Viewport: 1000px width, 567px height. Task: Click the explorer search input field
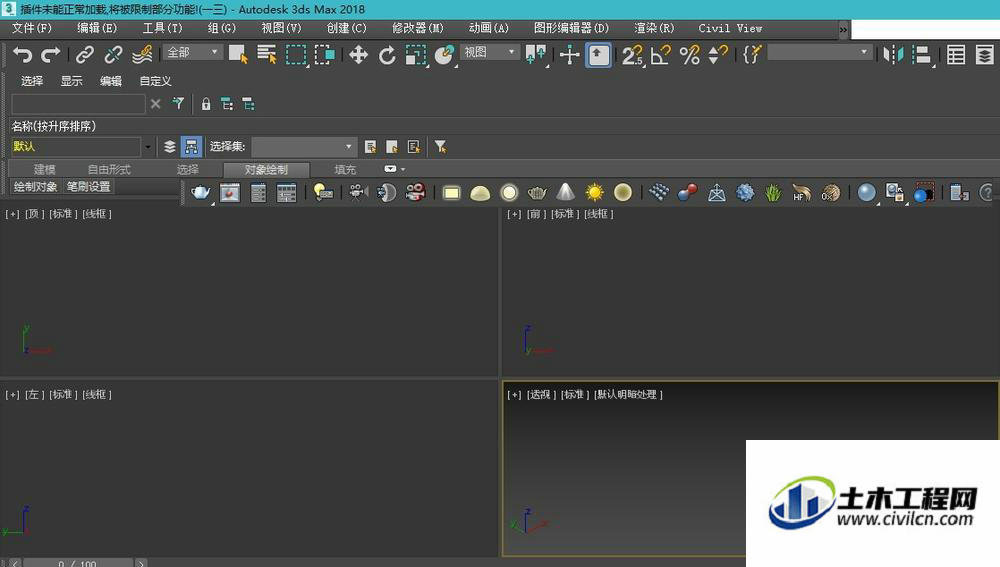click(x=78, y=104)
